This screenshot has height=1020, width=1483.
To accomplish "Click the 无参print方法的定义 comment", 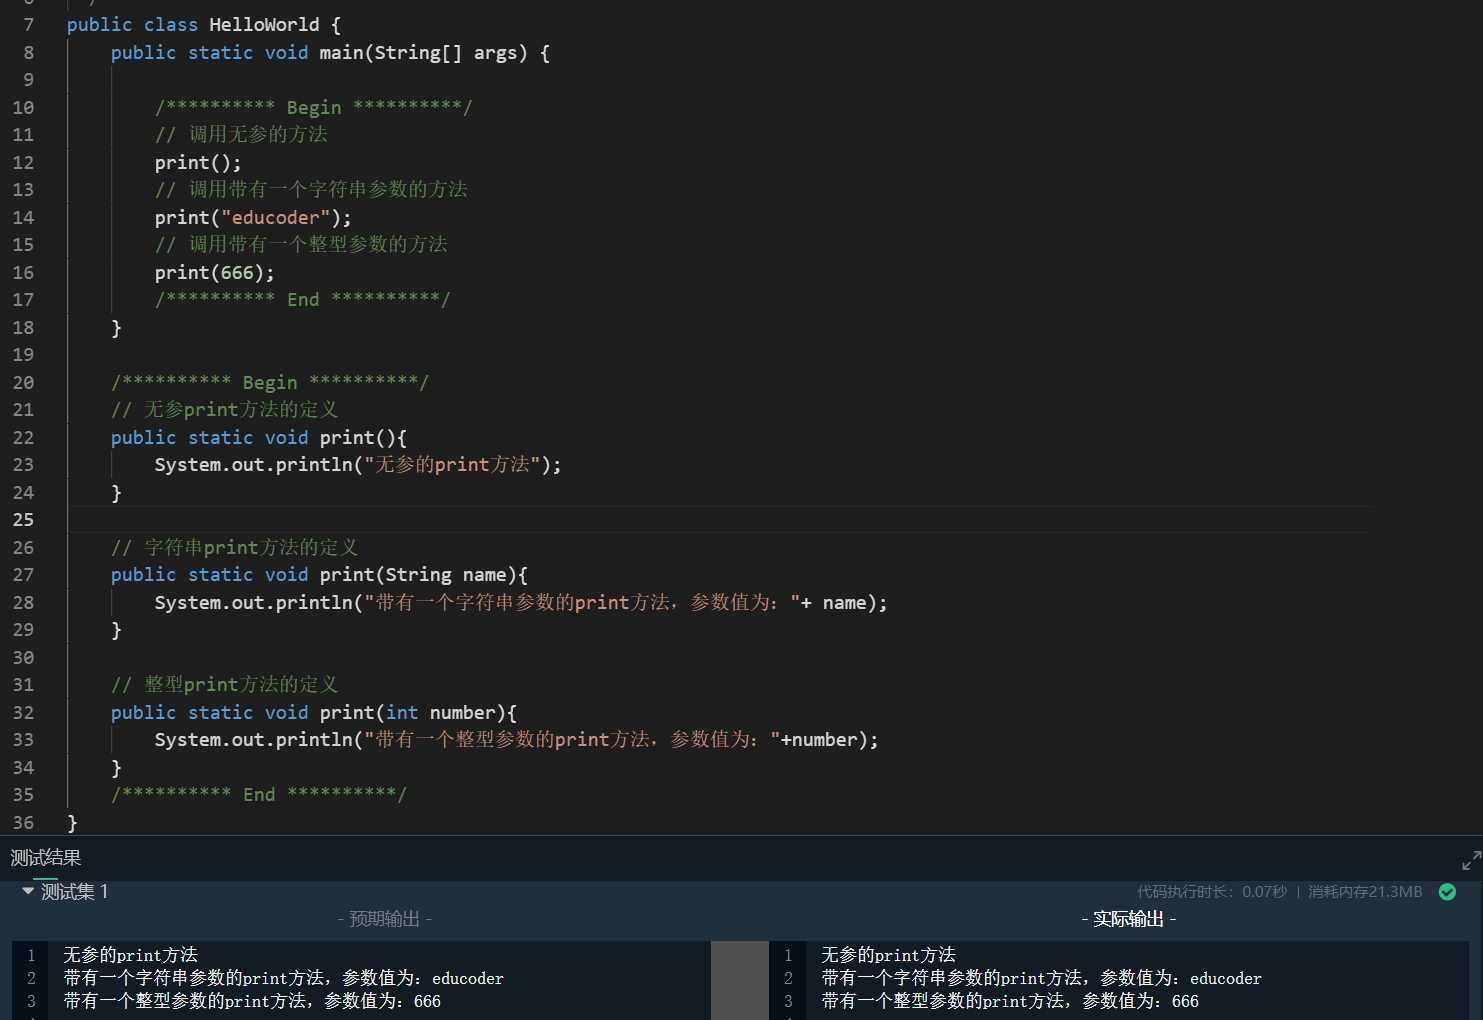I will tap(225, 410).
